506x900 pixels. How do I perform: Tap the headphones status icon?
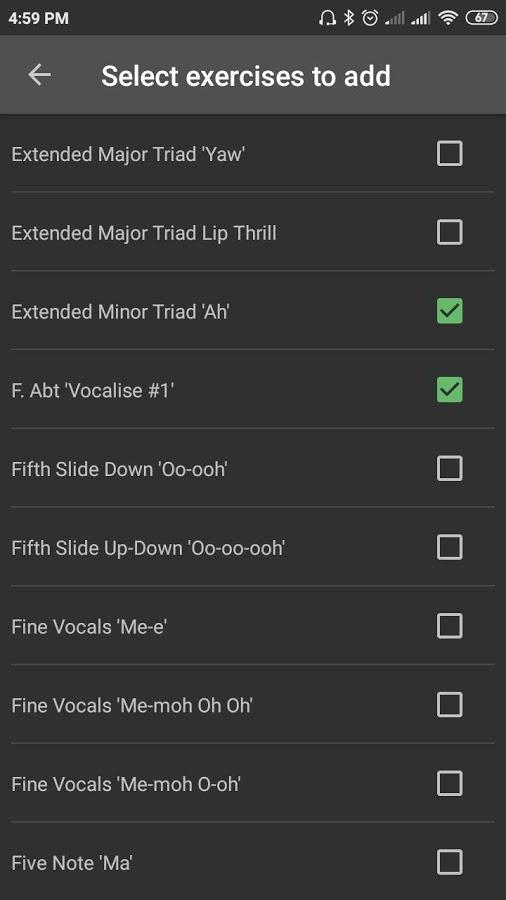[327, 18]
